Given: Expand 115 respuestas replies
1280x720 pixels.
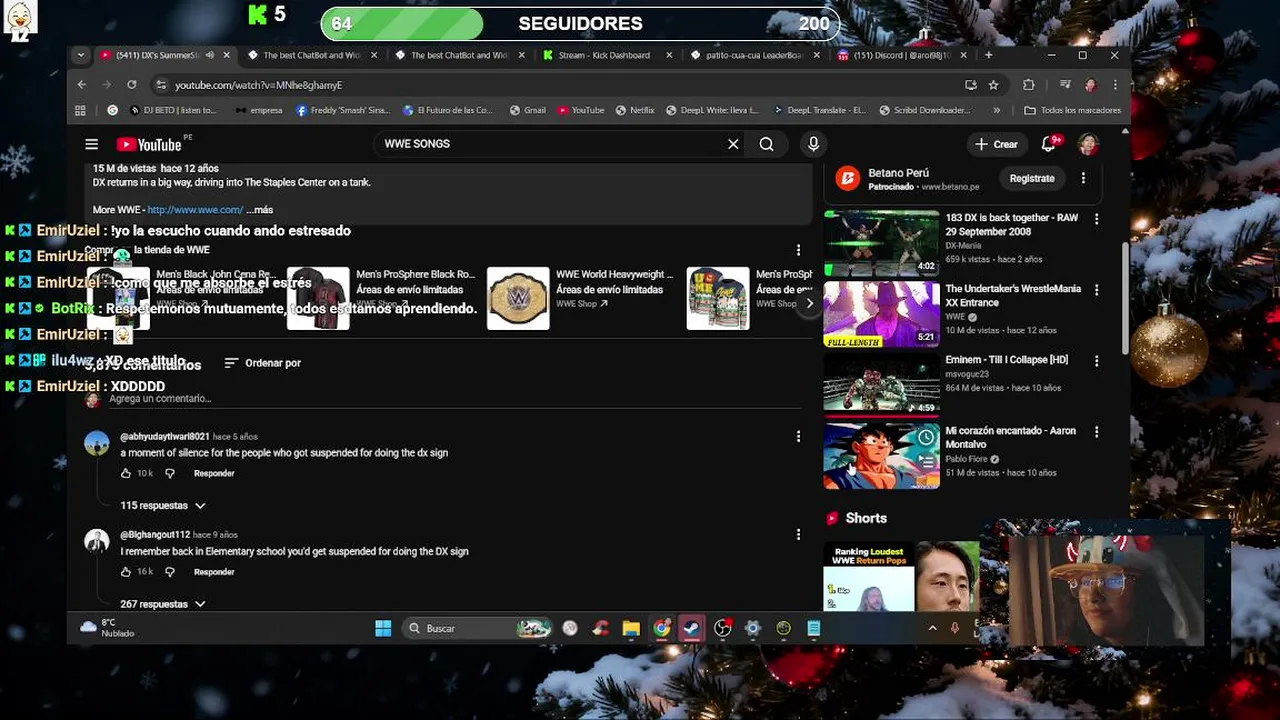Looking at the screenshot, I should [163, 506].
